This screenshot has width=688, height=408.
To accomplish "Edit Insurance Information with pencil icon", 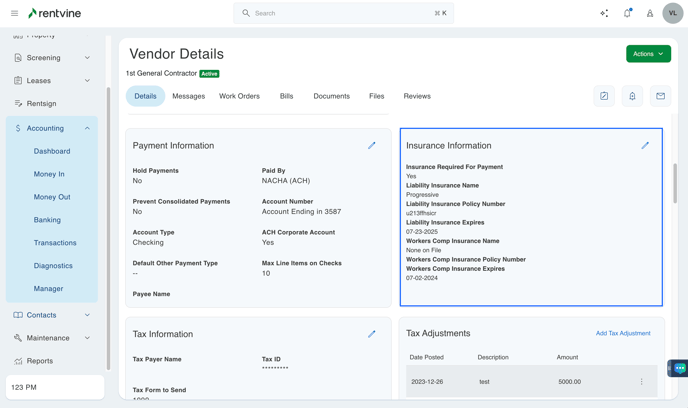I will click(645, 145).
